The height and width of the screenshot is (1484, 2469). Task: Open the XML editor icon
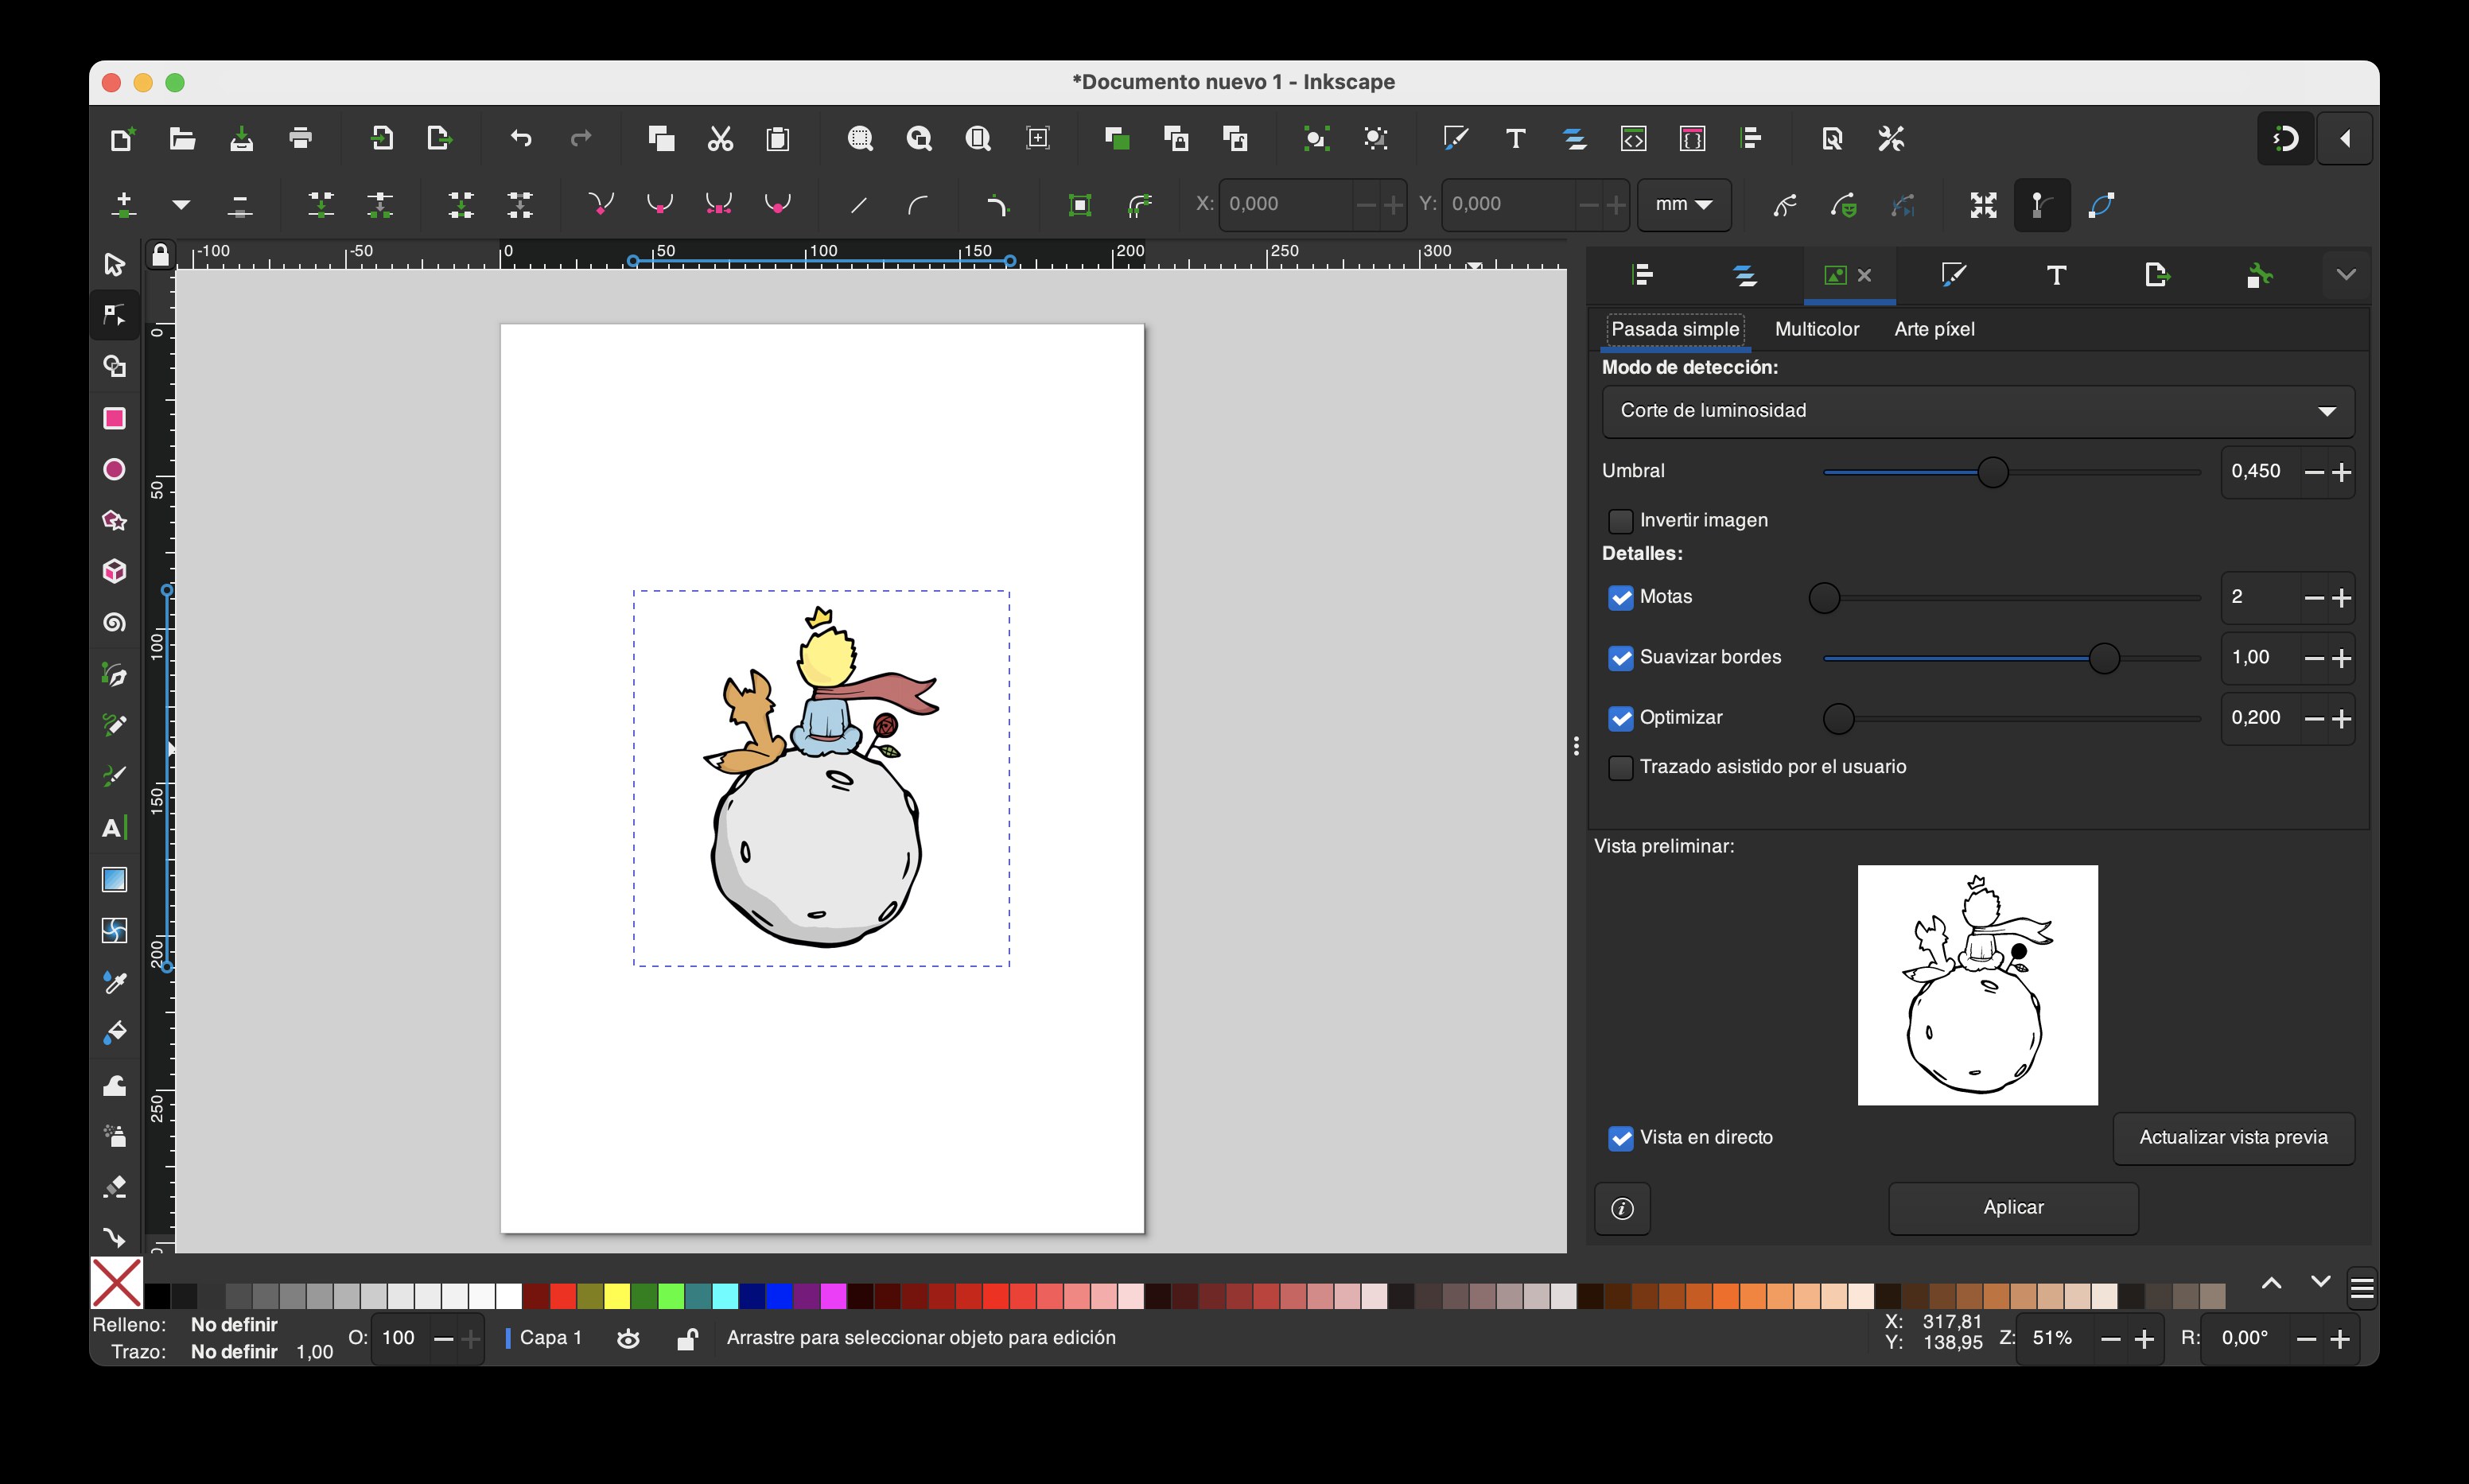click(x=1633, y=138)
